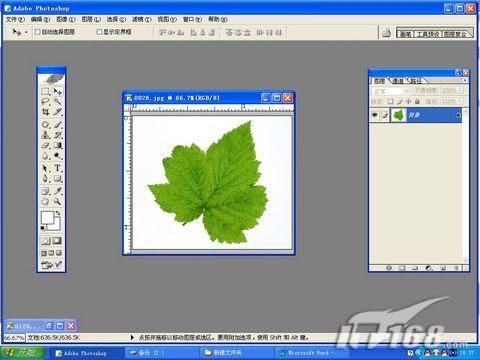Image resolution: width=480 pixels, height=360 pixels.
Task: Select the Magic Wand tool
Action: (58, 102)
